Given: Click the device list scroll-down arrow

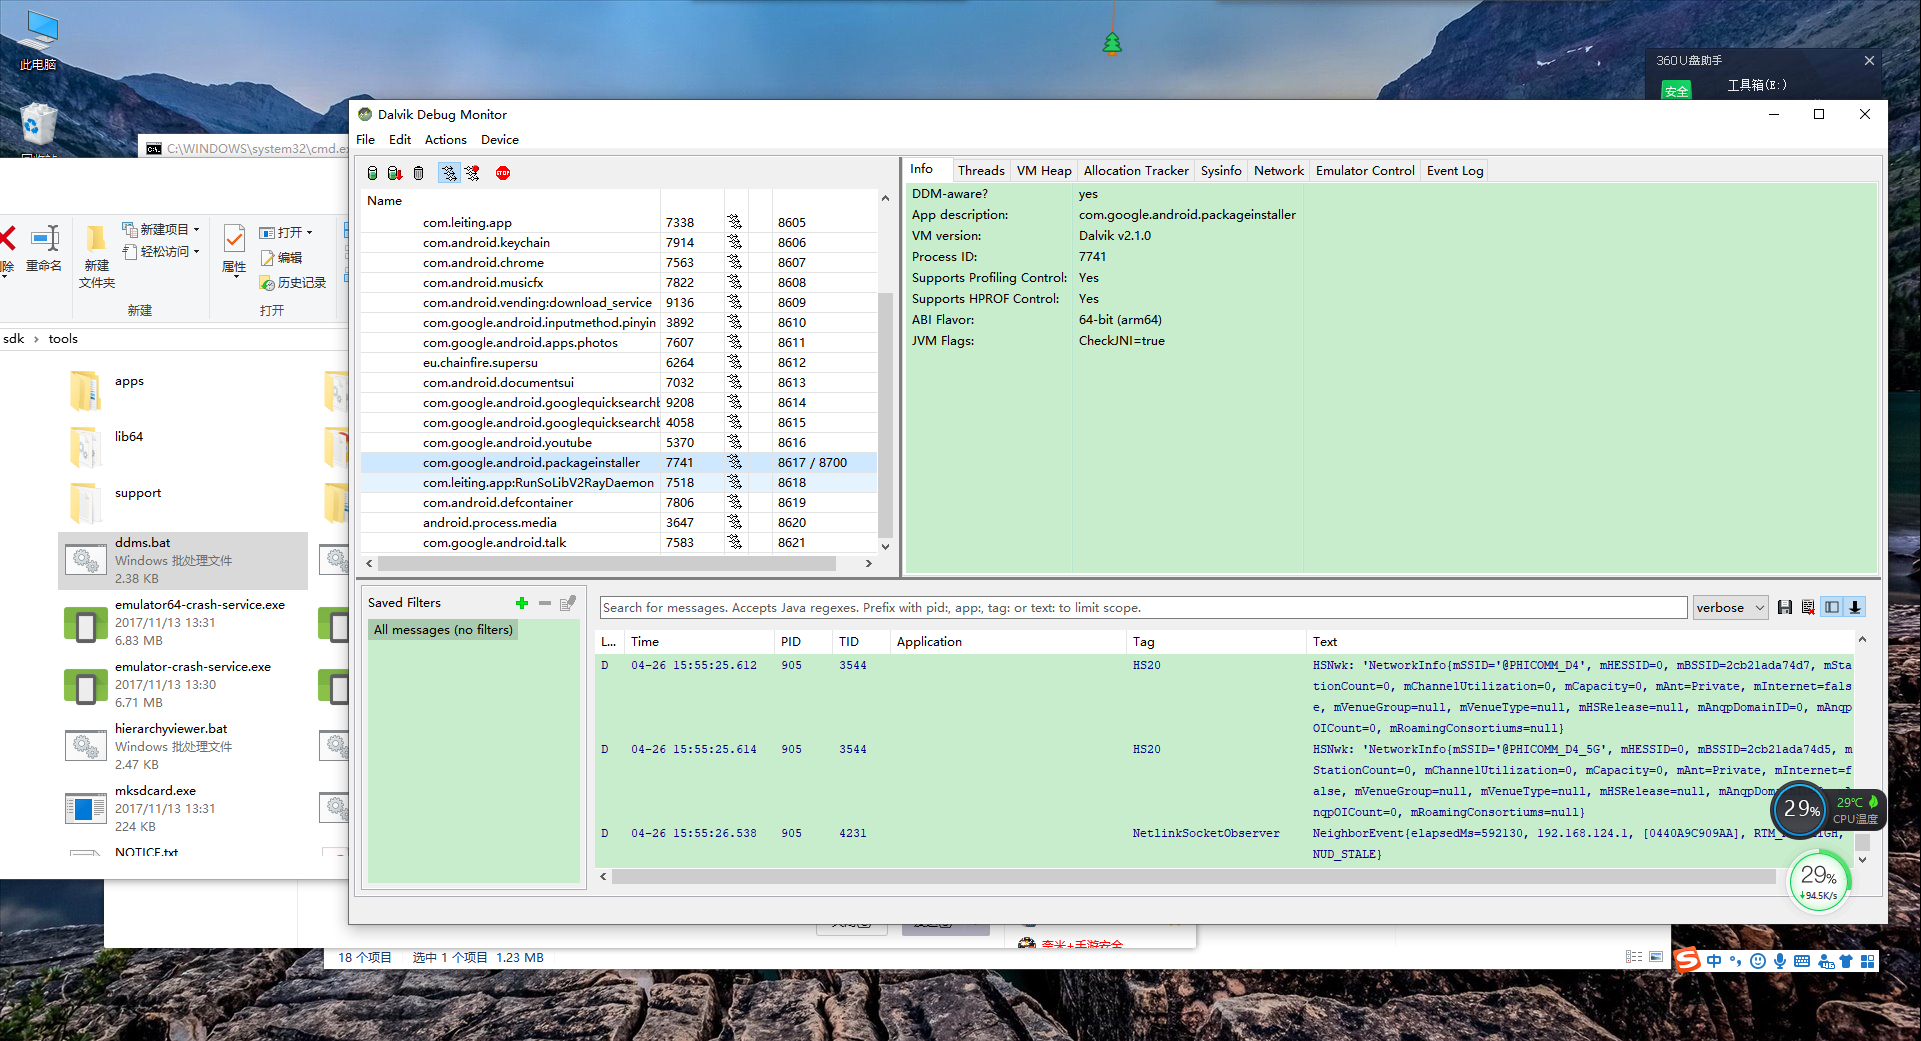Looking at the screenshot, I should (885, 547).
